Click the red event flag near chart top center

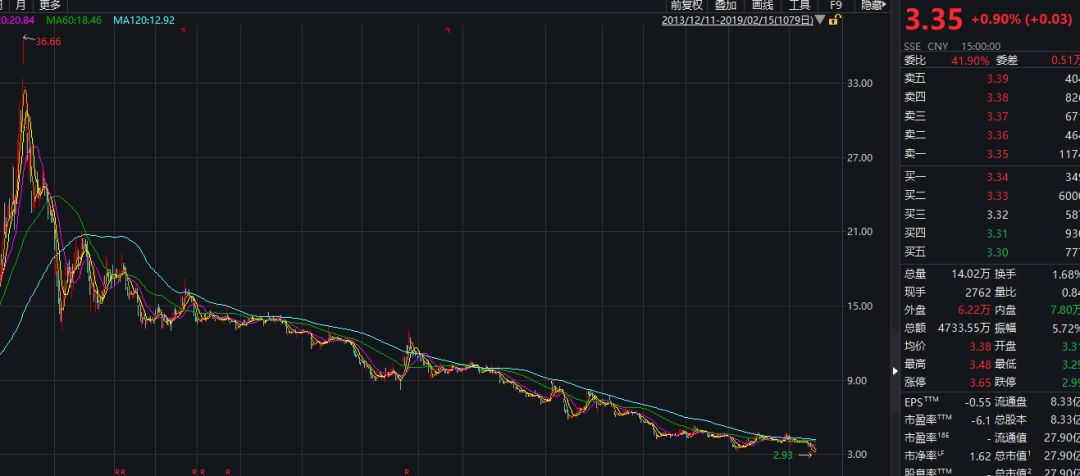448,30
